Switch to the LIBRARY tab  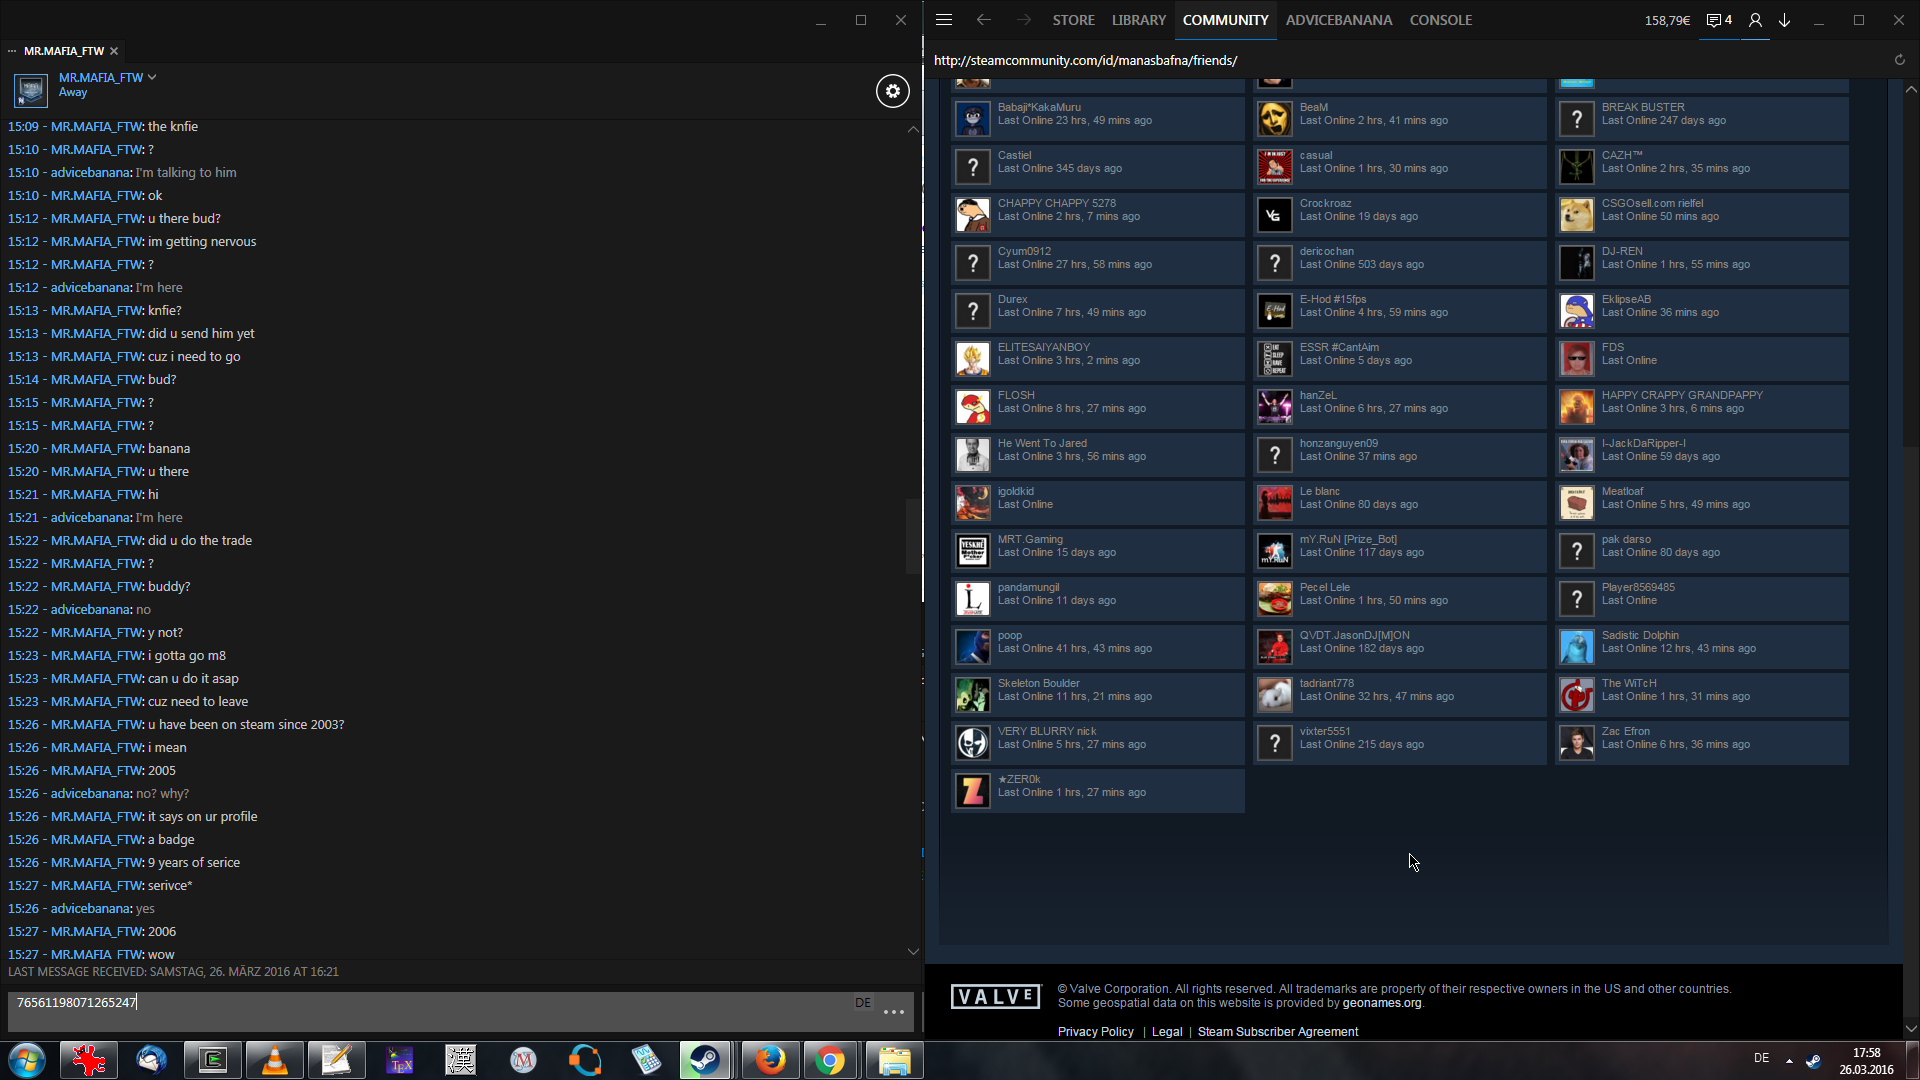[1138, 20]
